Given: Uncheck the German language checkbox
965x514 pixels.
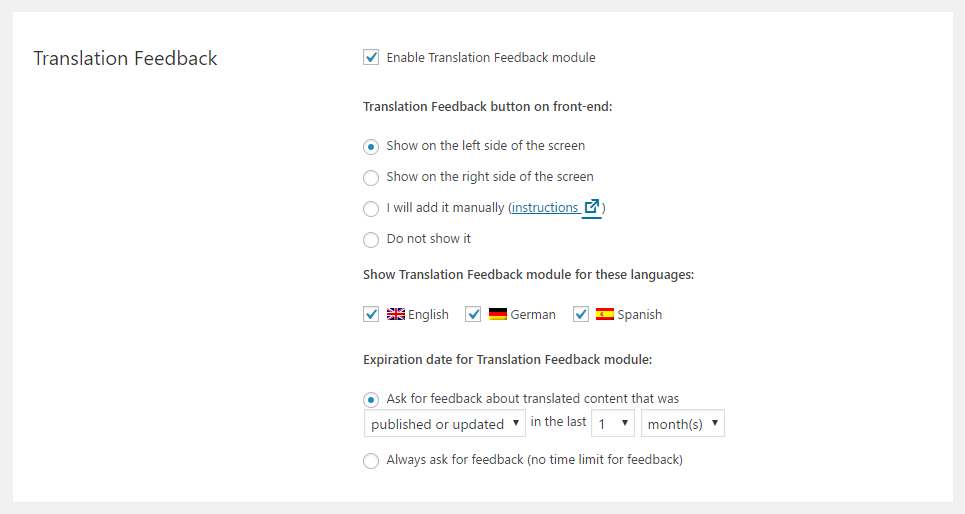Looking at the screenshot, I should tap(473, 315).
